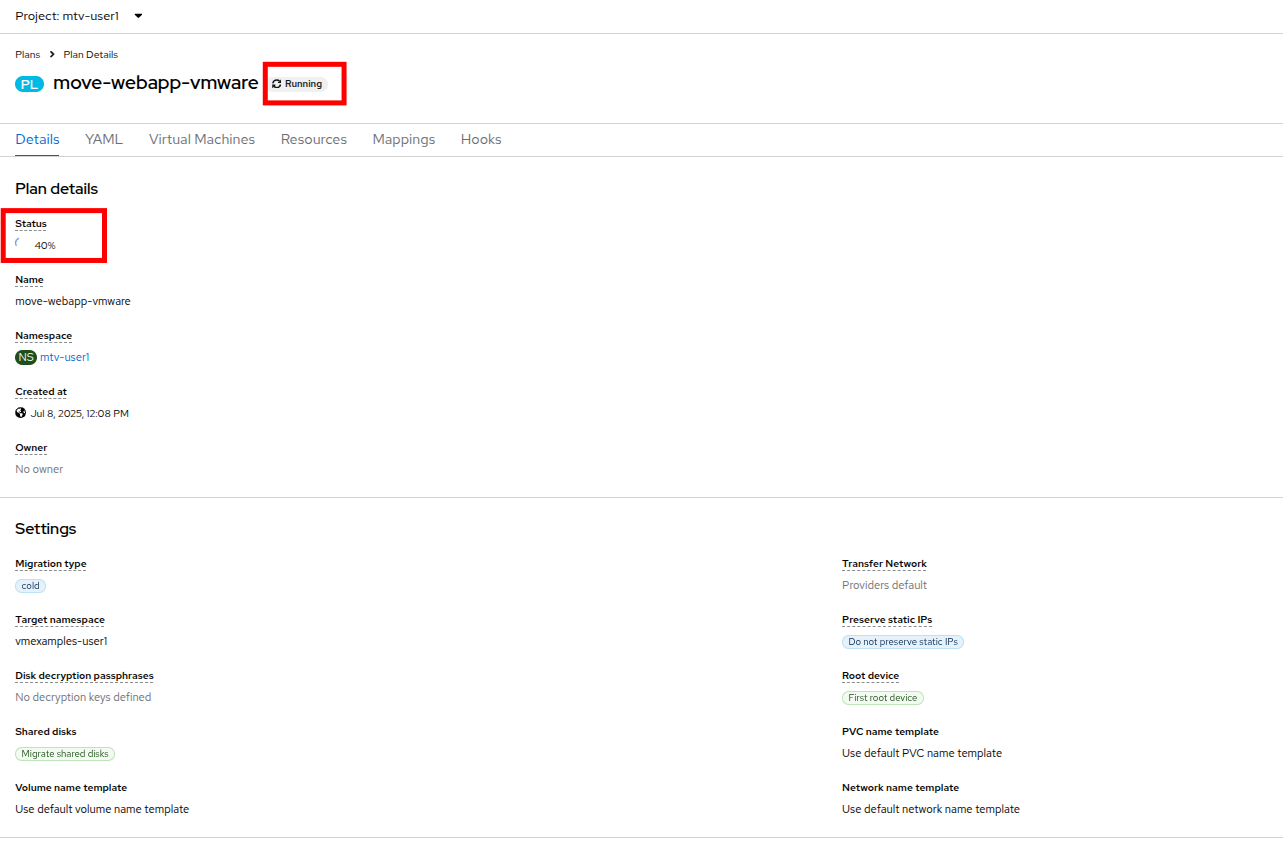The image size is (1283, 850).
Task: Click the NS namespace badge icon
Action: 26,357
